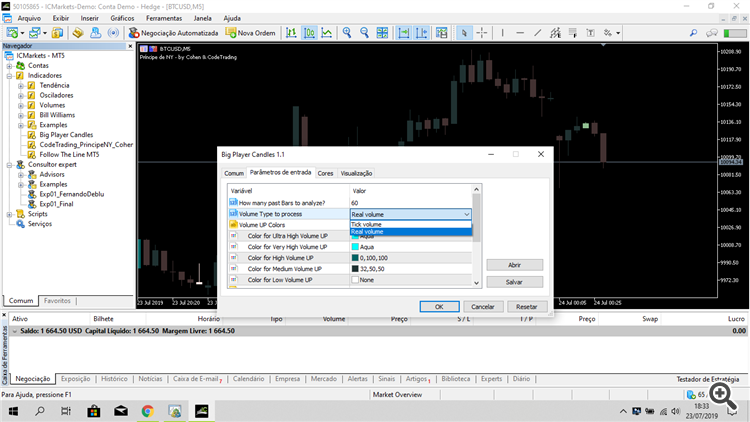Open the Windows Start menu
Image resolution: width=750 pixels, height=422 pixels.
coord(13,411)
